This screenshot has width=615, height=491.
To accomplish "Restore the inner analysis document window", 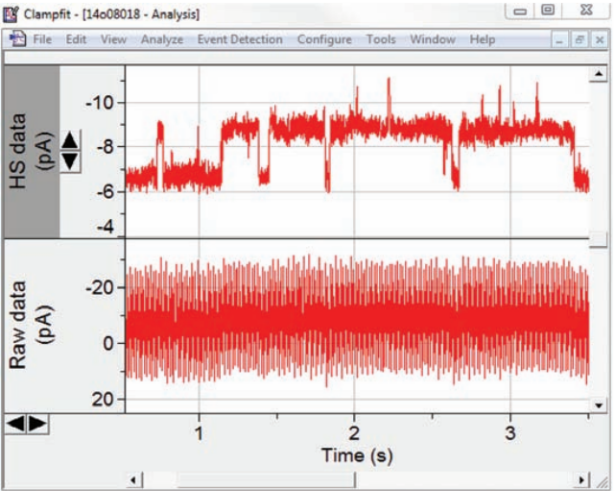I will click(580, 40).
